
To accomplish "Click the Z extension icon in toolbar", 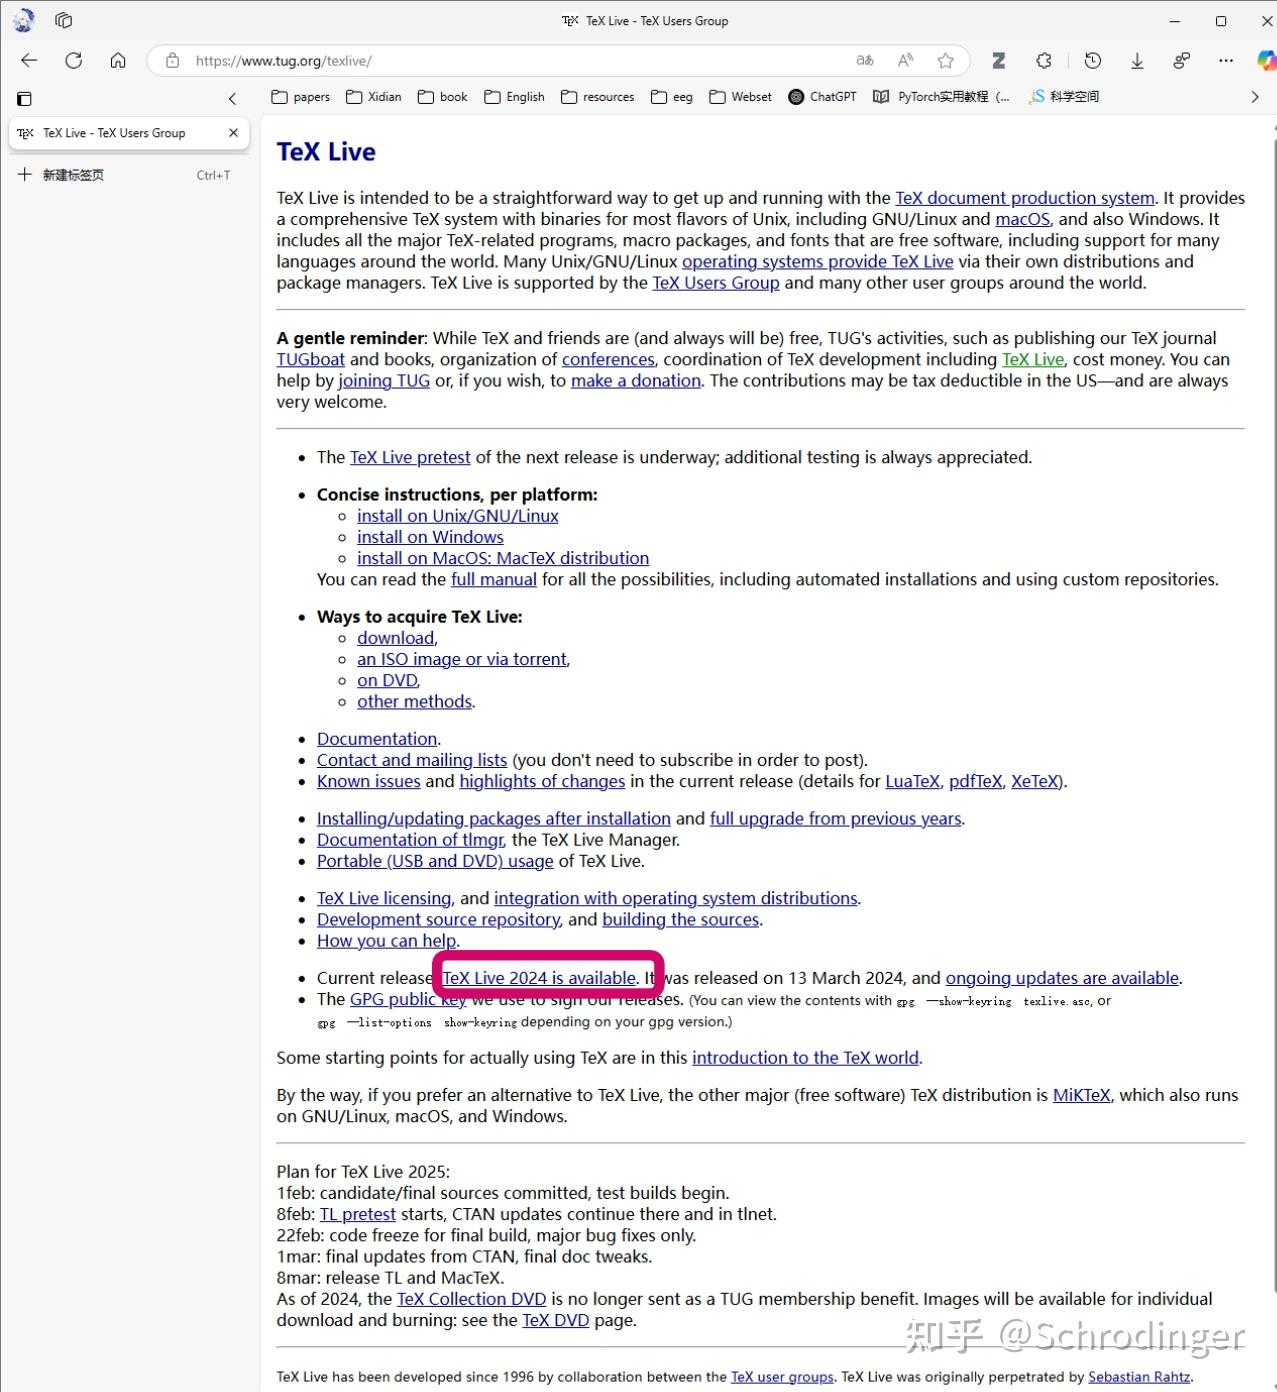I will [998, 60].
